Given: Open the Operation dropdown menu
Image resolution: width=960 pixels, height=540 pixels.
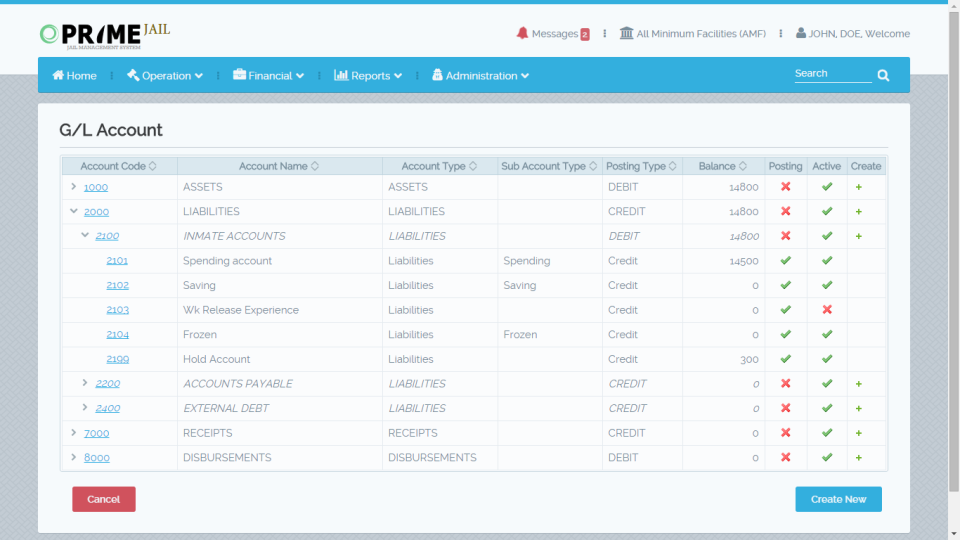Looking at the screenshot, I should tap(165, 75).
